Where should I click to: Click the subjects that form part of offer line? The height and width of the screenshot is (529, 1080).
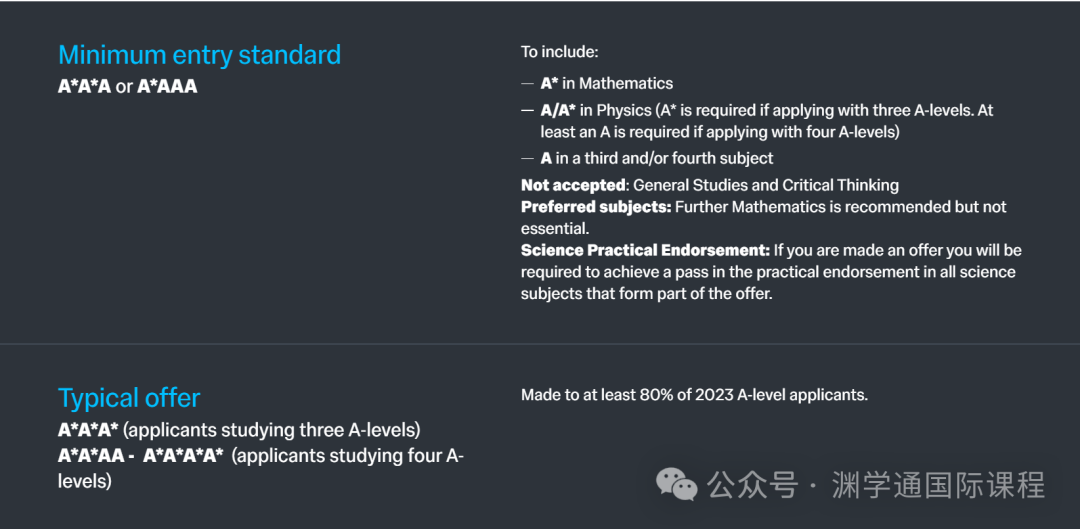click(x=646, y=293)
